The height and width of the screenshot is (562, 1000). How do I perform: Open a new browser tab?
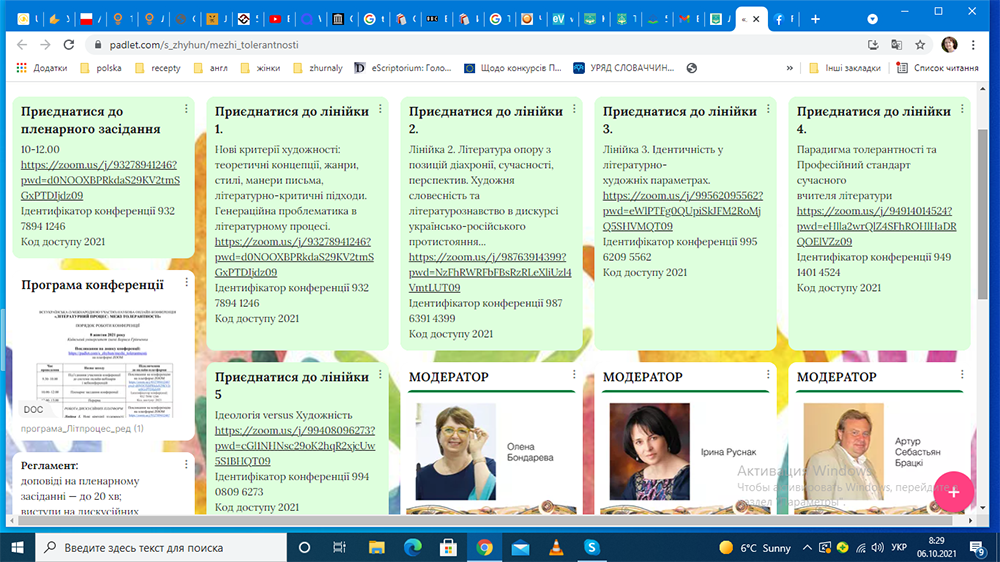coord(816,18)
